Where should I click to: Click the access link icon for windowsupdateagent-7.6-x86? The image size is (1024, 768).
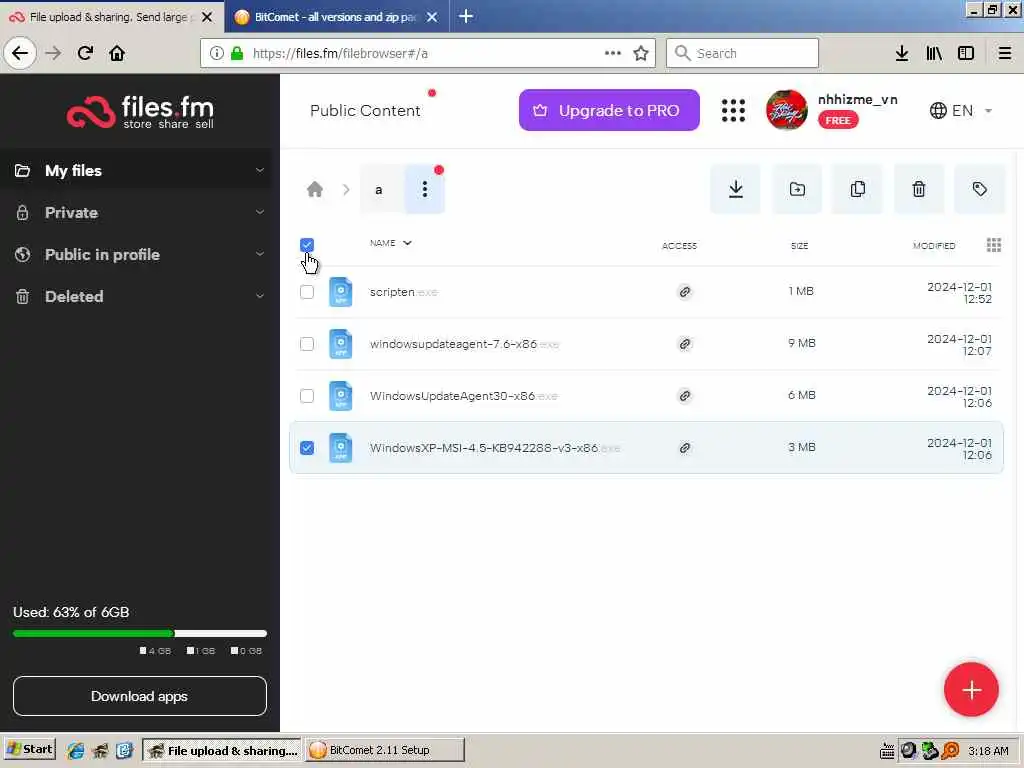click(684, 344)
